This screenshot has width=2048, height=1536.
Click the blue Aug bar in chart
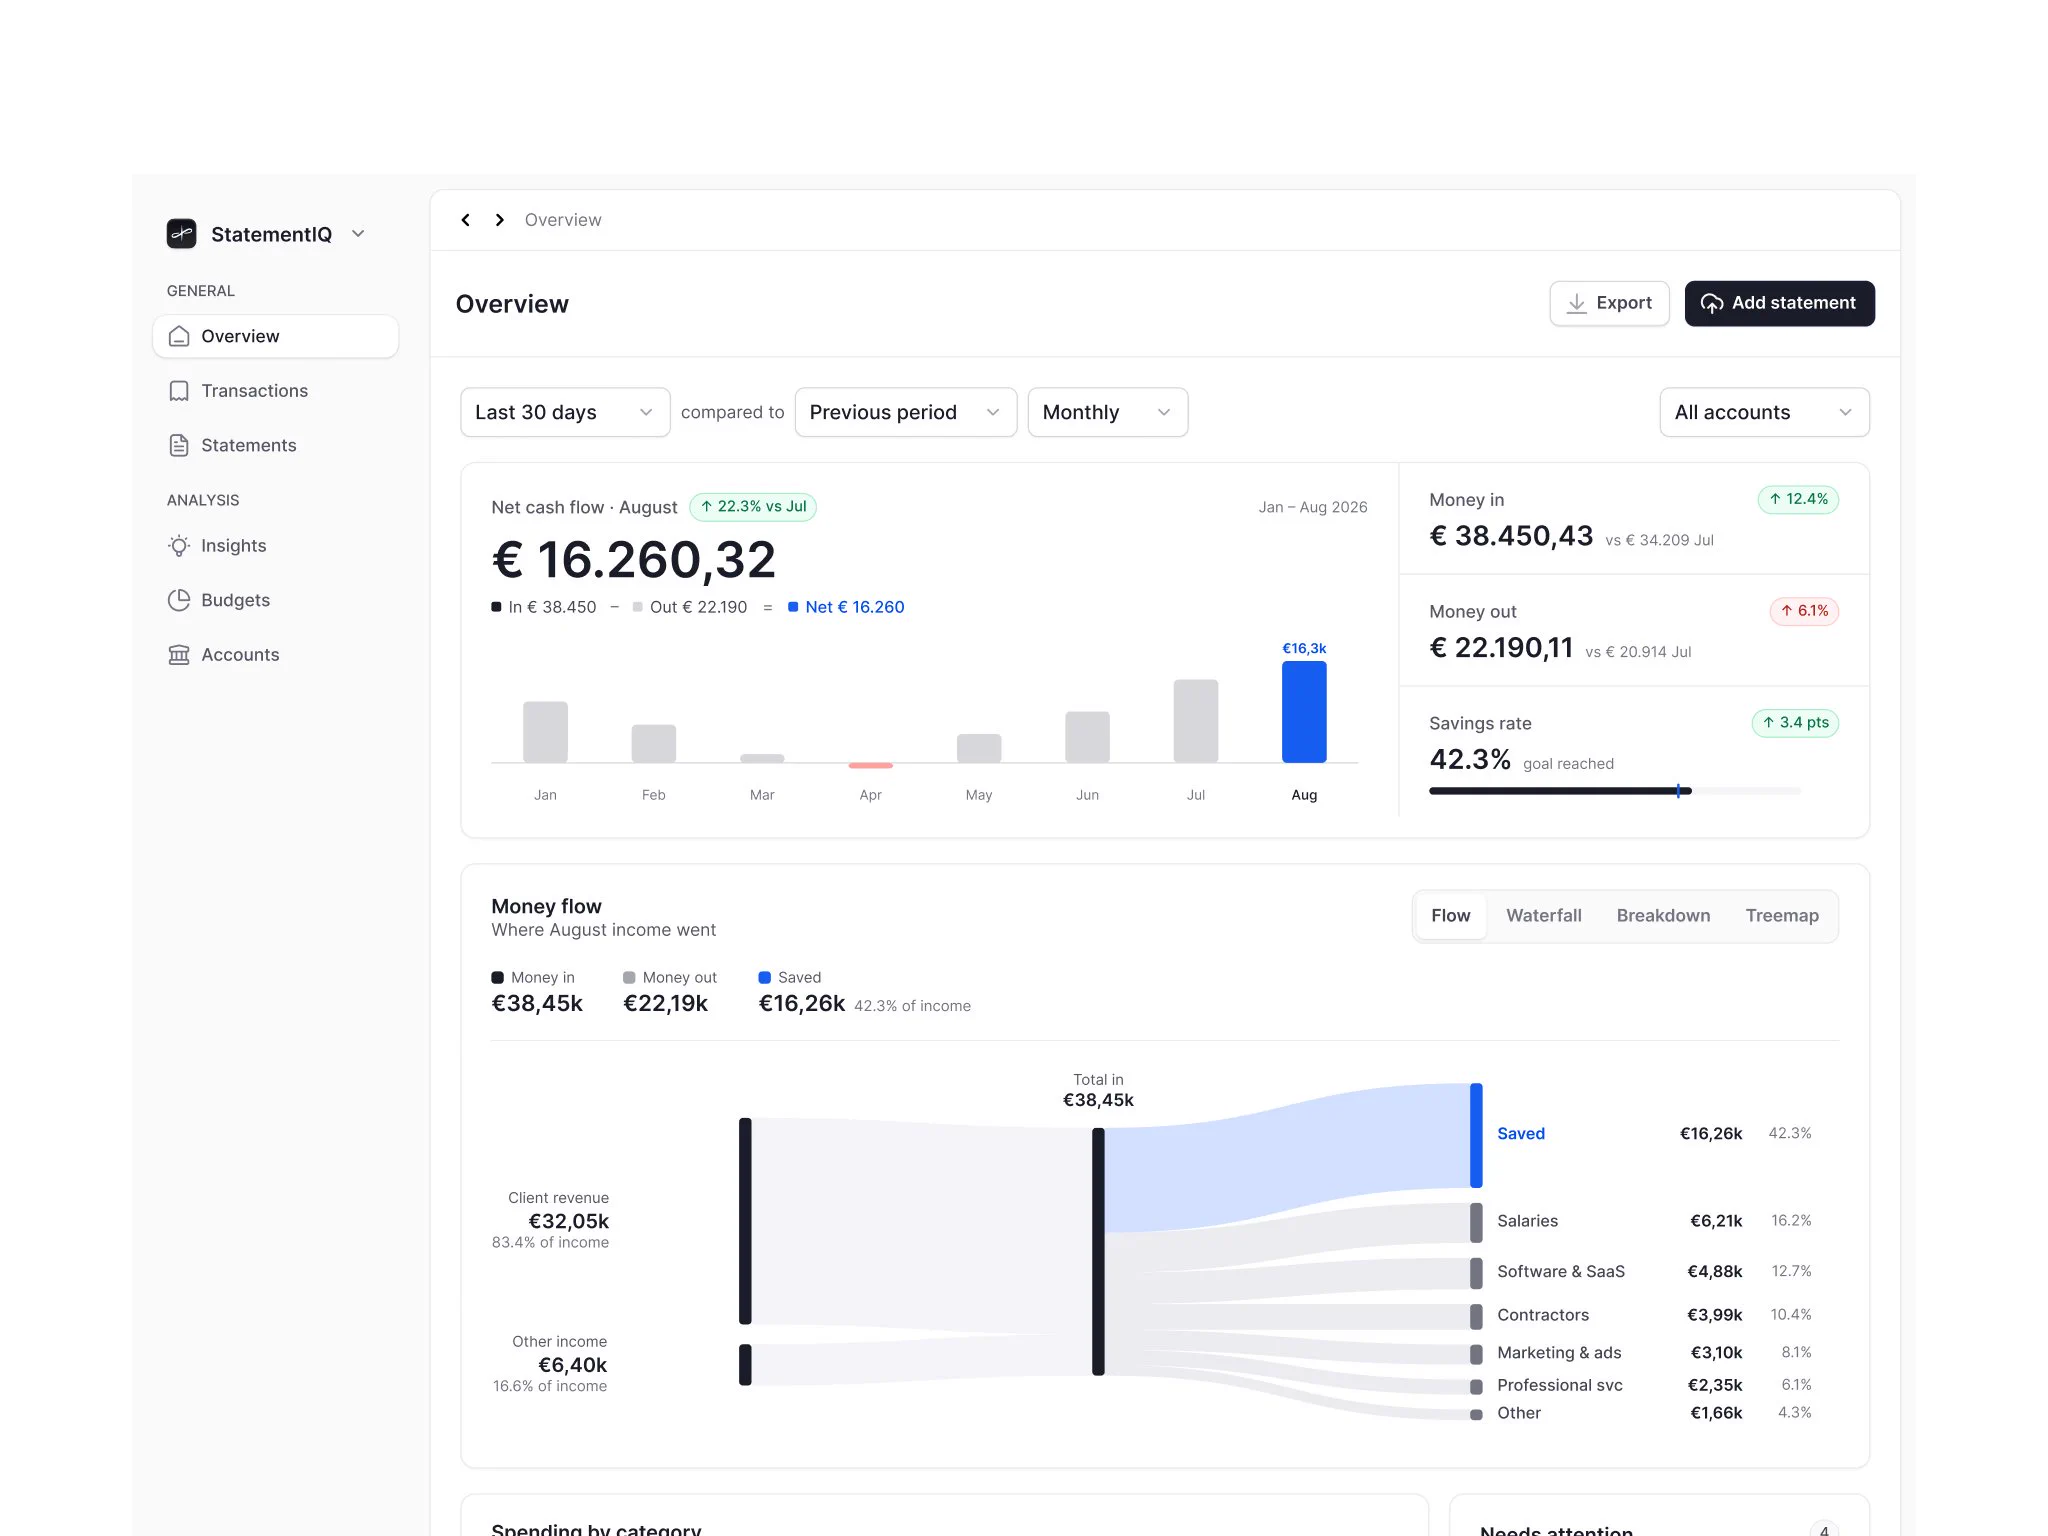tap(1304, 712)
